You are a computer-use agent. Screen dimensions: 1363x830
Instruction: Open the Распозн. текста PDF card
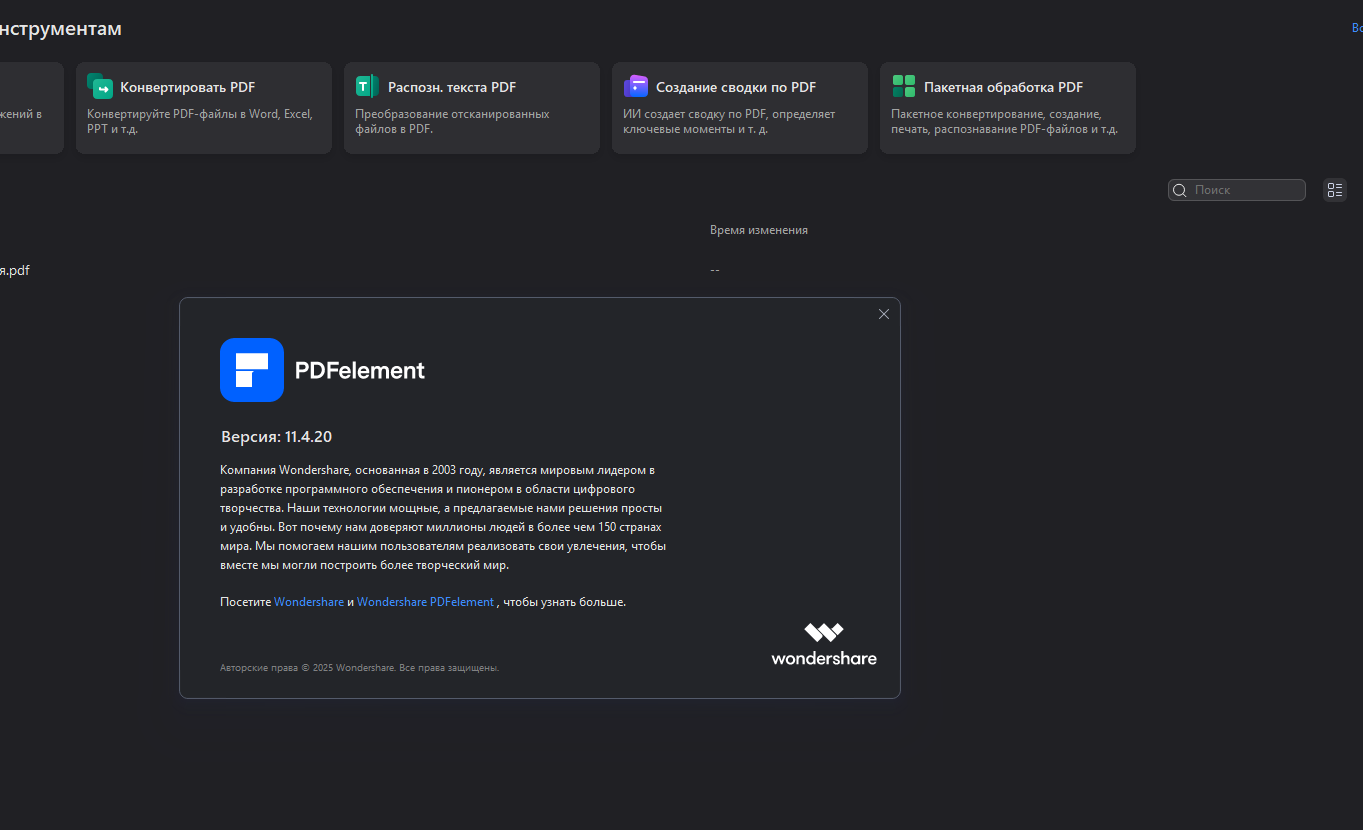tap(472, 108)
